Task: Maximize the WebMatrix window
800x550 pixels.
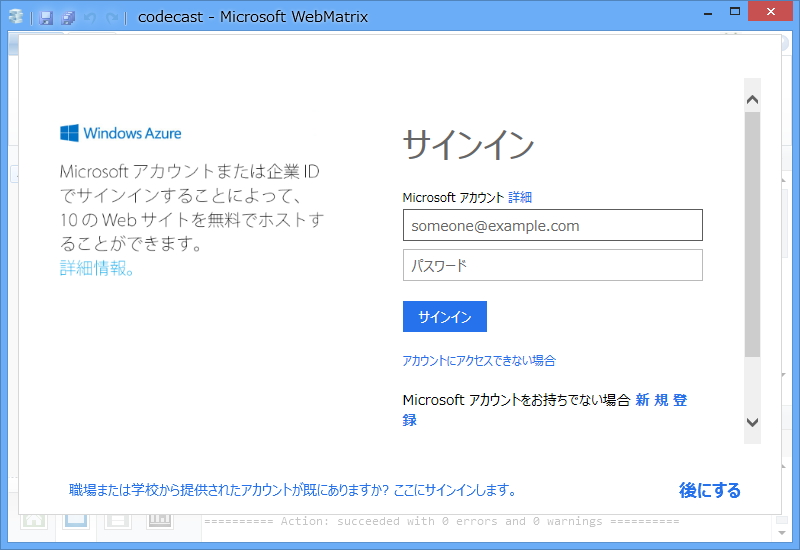Action: pos(735,11)
